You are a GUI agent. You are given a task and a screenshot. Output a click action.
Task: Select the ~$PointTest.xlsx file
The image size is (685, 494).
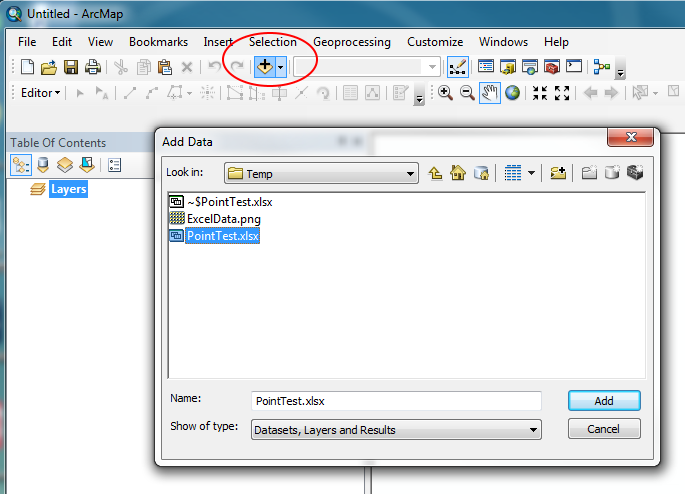(221, 202)
